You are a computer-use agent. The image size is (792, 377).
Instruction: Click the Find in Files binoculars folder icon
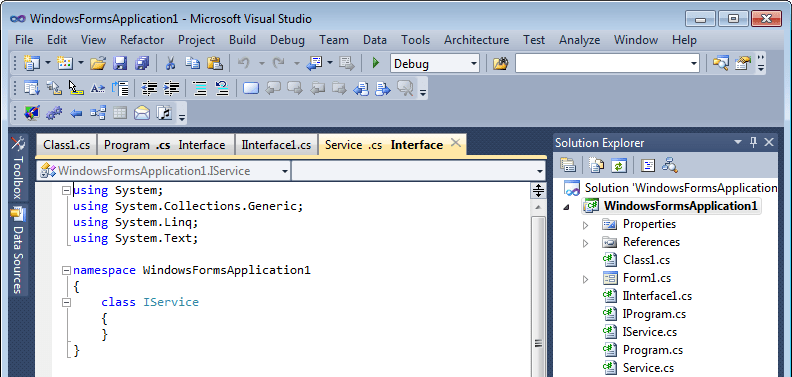pos(500,63)
